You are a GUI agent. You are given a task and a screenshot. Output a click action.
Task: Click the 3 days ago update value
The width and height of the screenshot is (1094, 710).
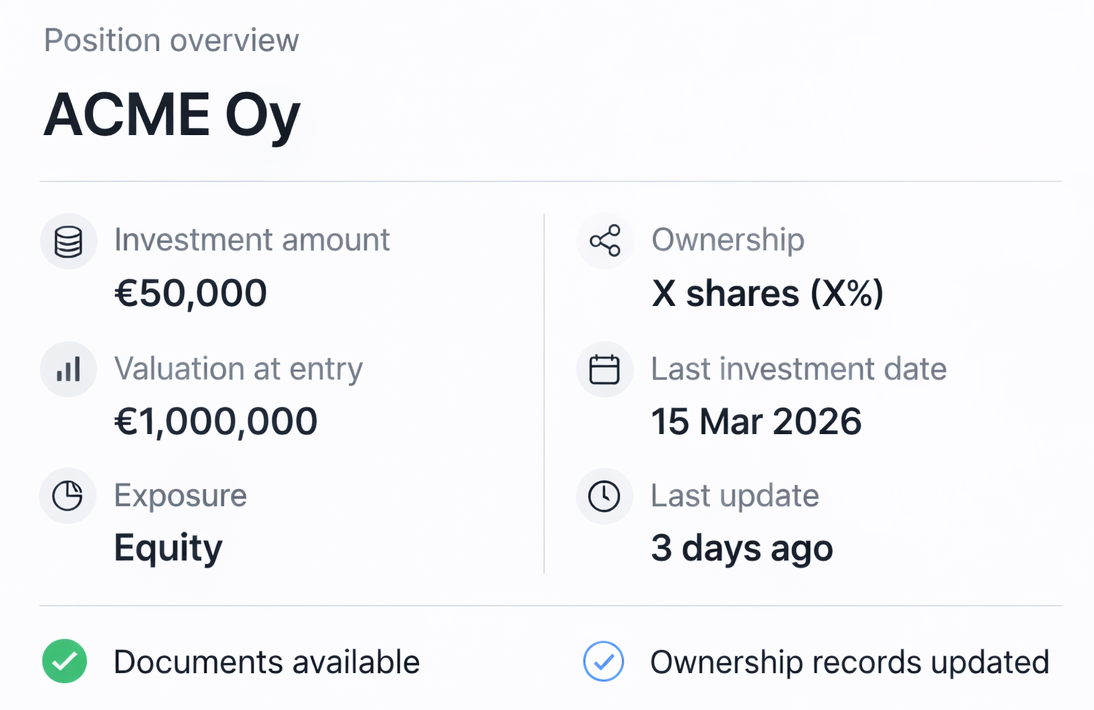pos(741,548)
